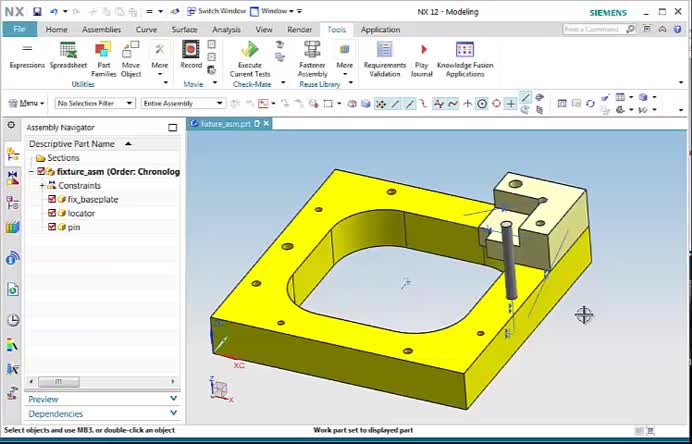Run Execute Current Tests
The width and height of the screenshot is (692, 444).
click(x=250, y=59)
